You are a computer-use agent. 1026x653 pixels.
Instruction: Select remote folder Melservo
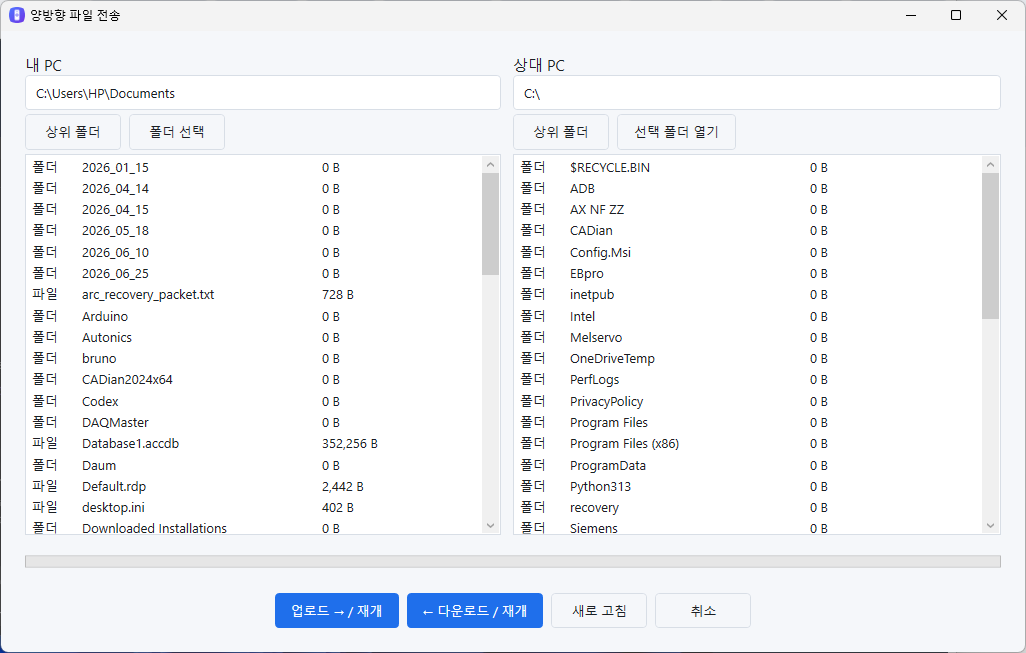coord(747,338)
